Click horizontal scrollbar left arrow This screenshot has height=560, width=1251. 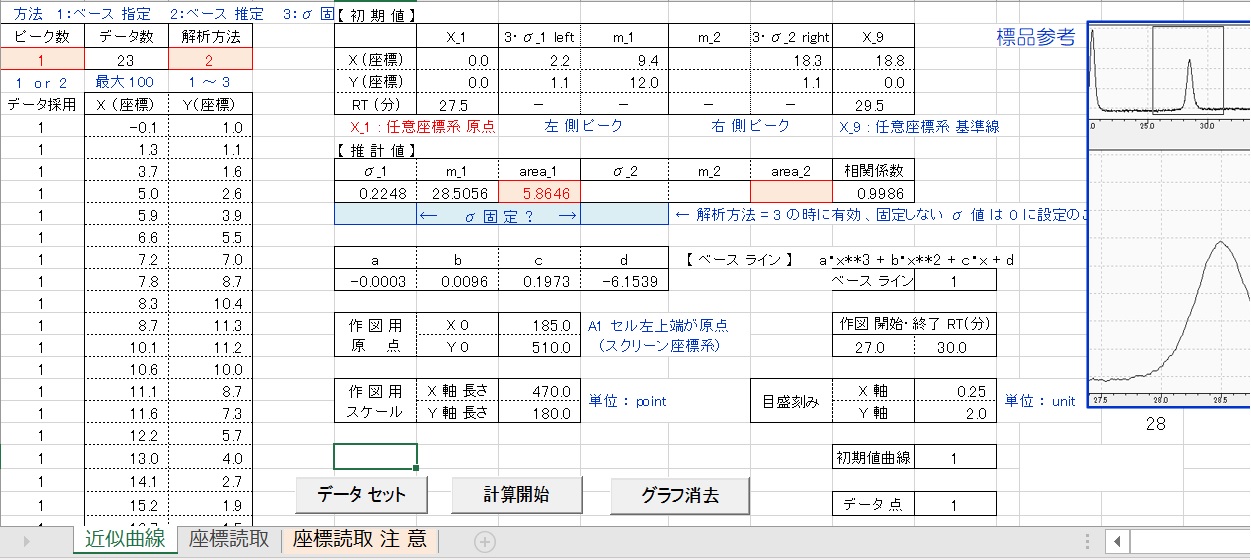pyautogui.click(x=1119, y=541)
